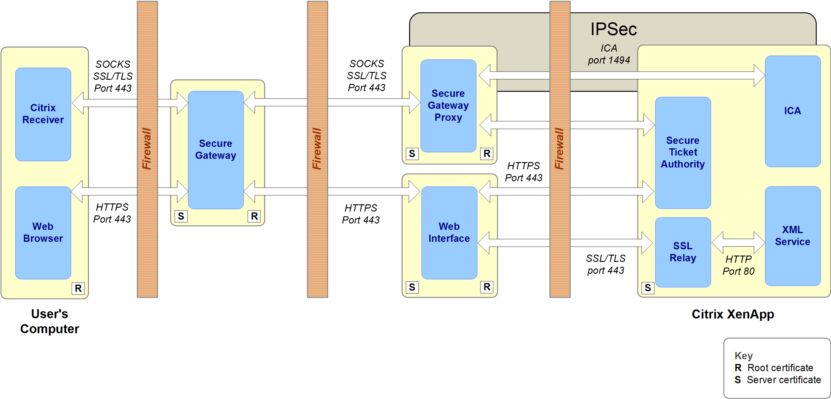Click the Citrix XenApp caption
Image resolution: width=831 pixels, height=399 pixels.
tap(733, 314)
